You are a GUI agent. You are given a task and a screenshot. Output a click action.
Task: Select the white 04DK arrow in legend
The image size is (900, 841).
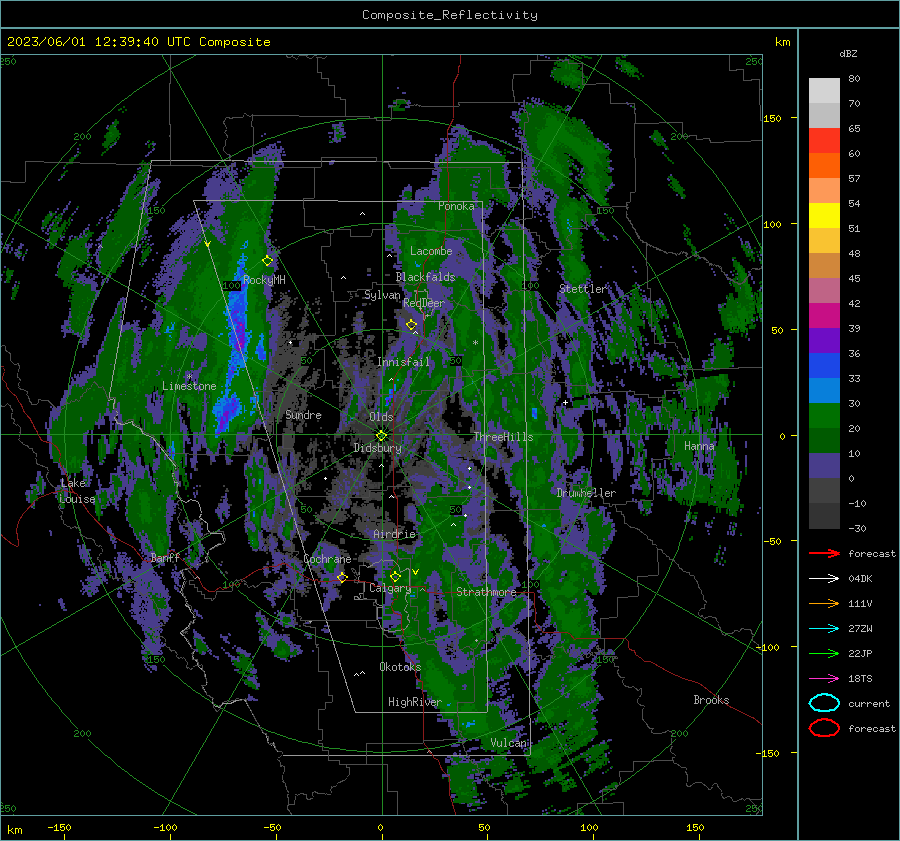pyautogui.click(x=824, y=579)
